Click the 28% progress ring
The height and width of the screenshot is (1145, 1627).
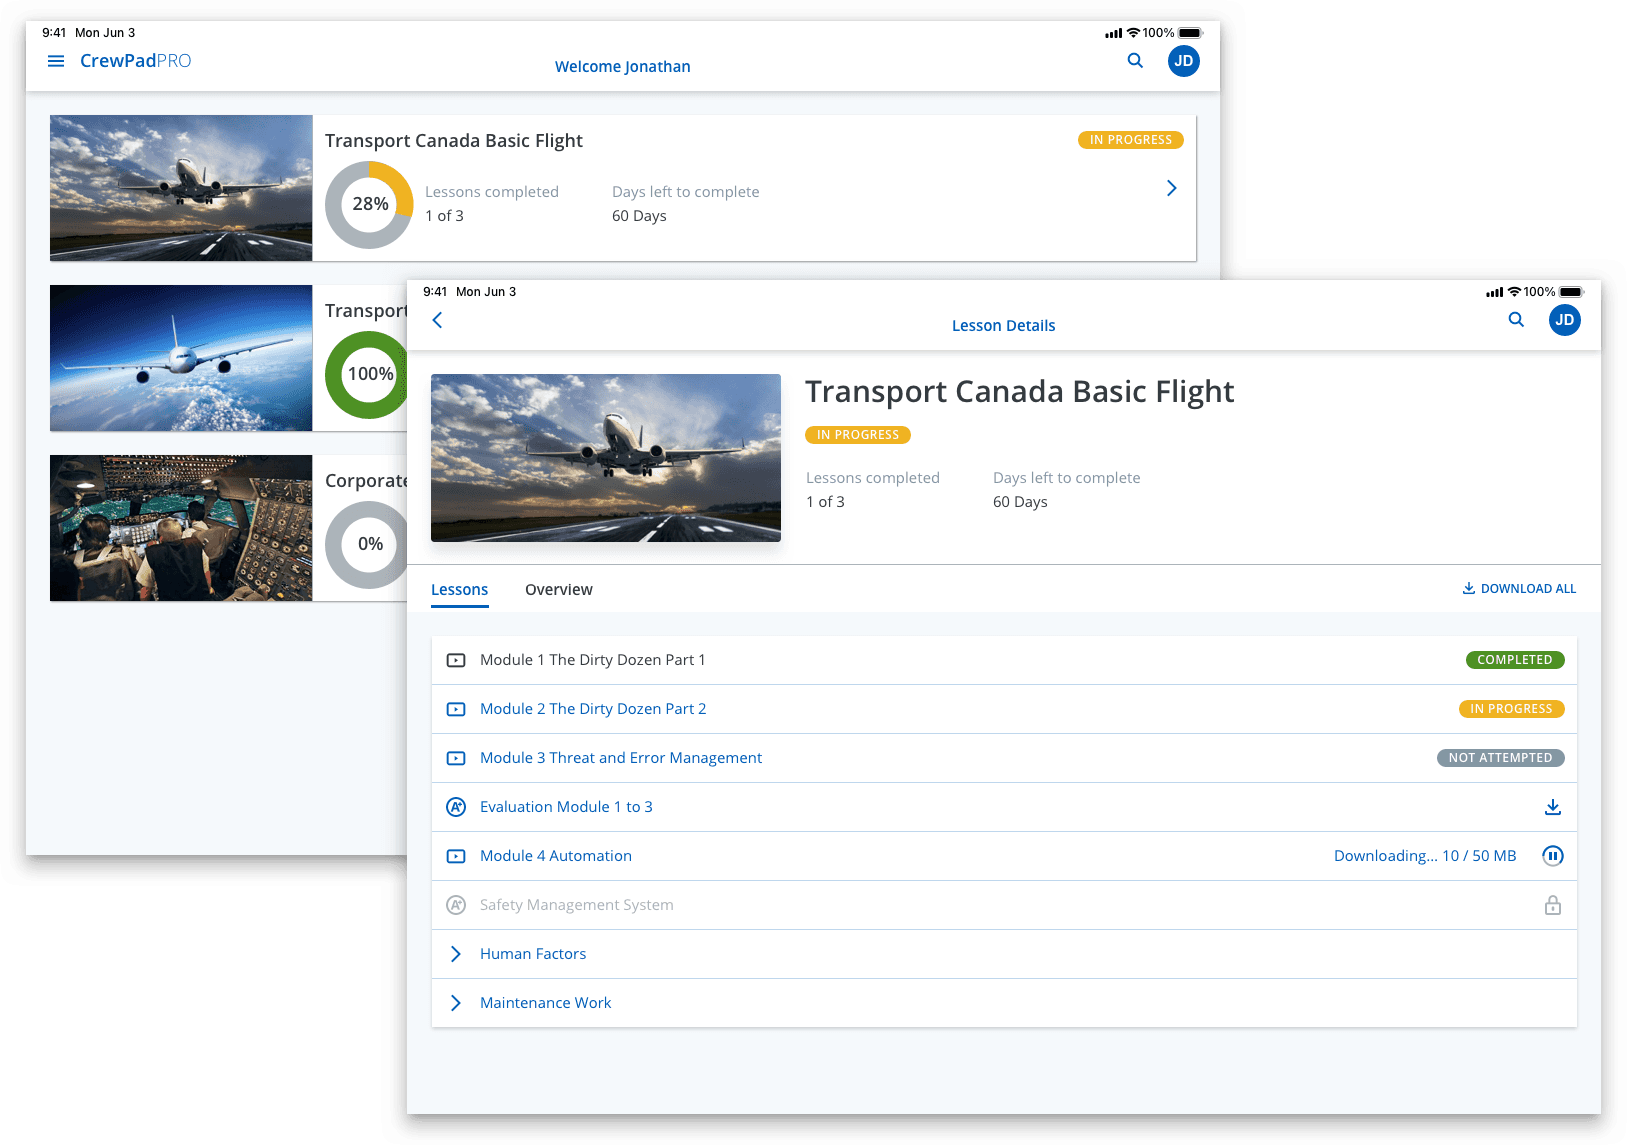[369, 205]
